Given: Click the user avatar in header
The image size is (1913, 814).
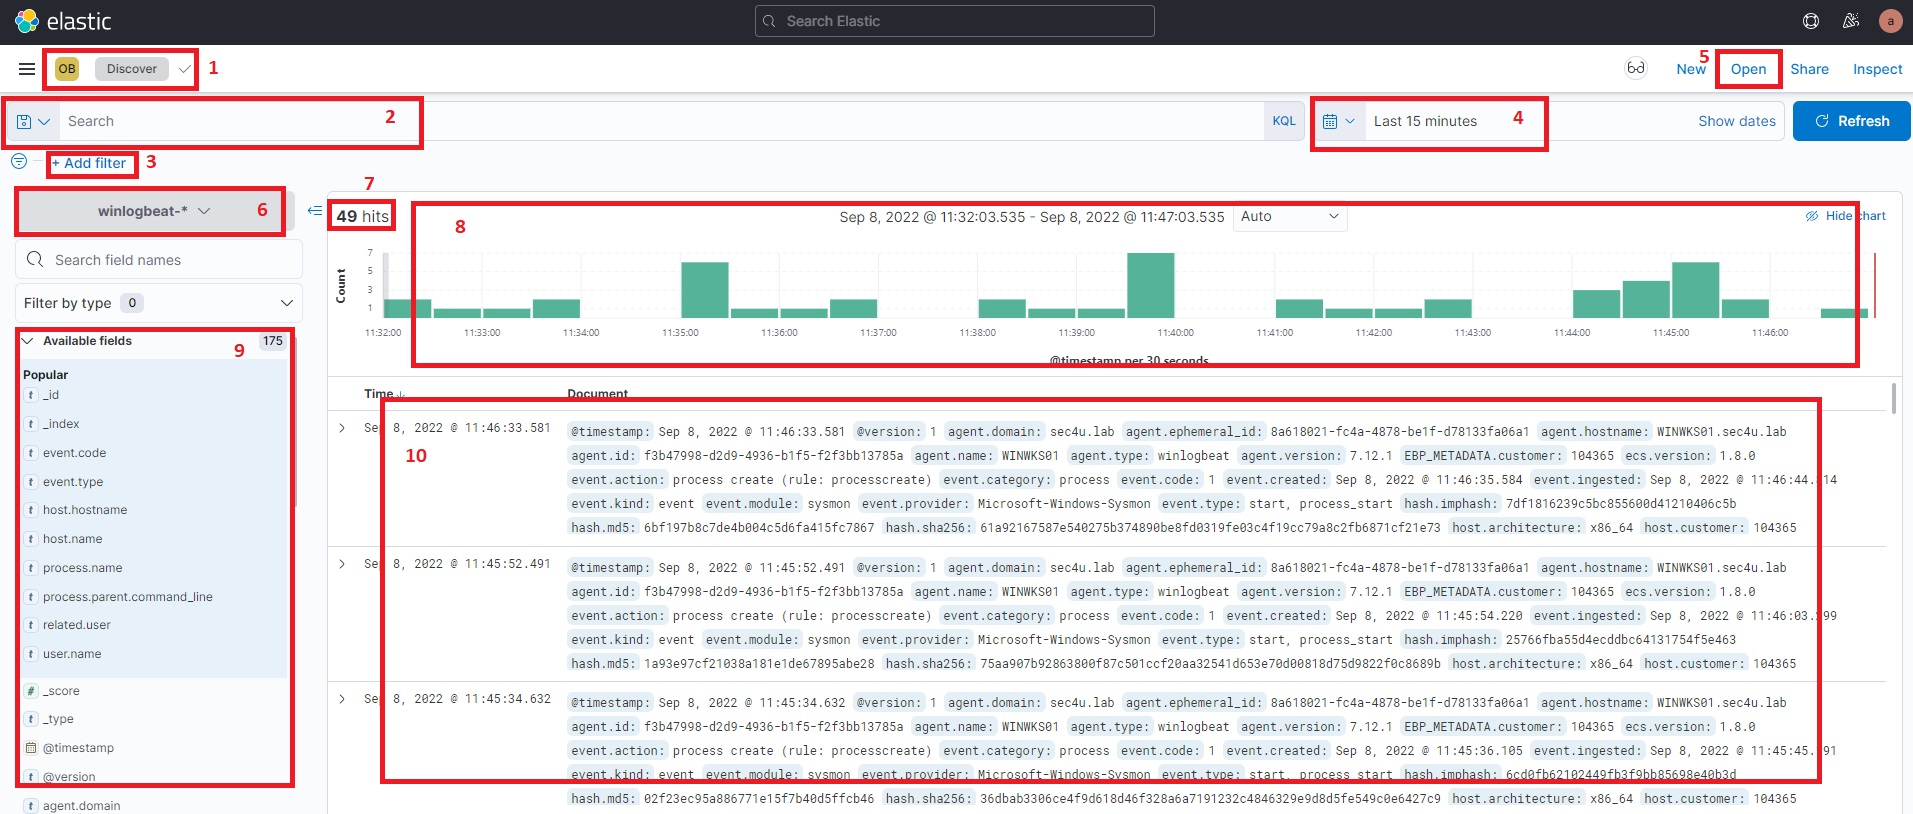Looking at the screenshot, I should [x=1890, y=21].
